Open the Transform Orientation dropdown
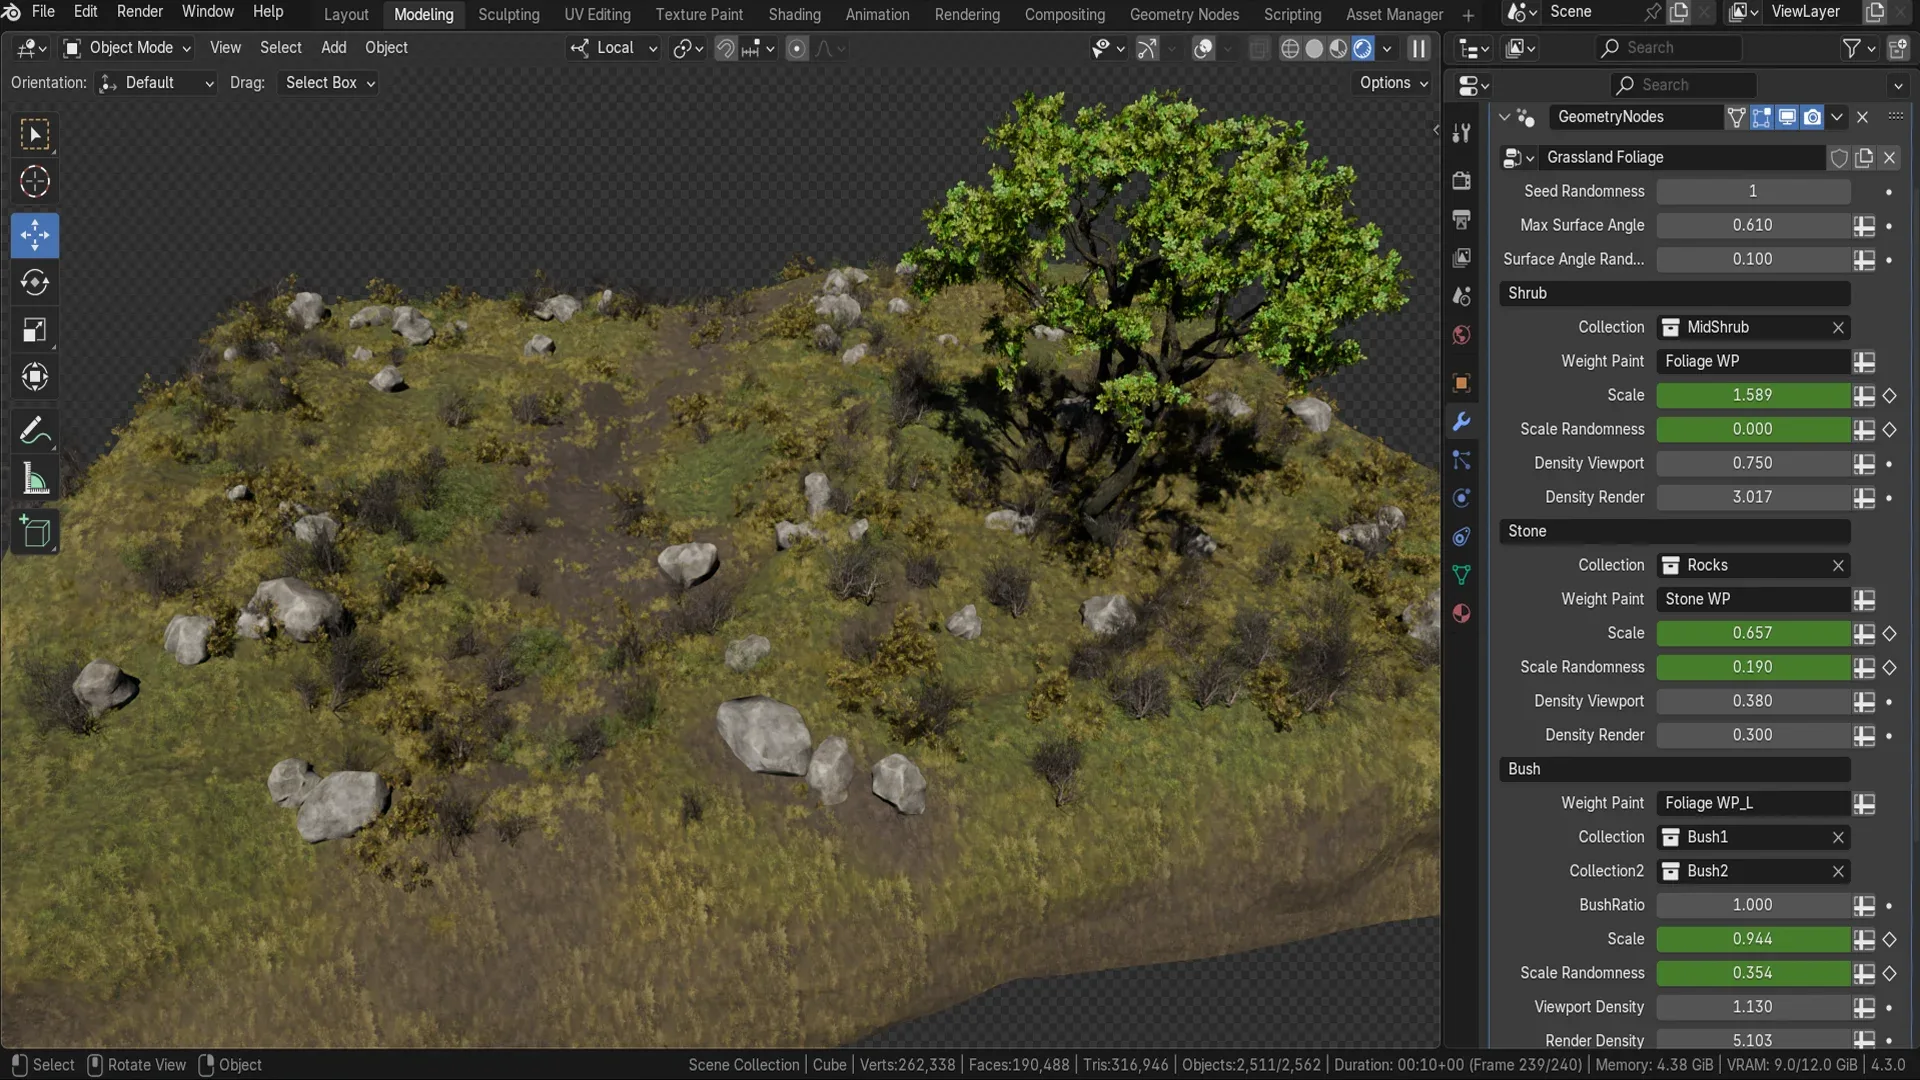This screenshot has height=1080, width=1920. click(613, 48)
